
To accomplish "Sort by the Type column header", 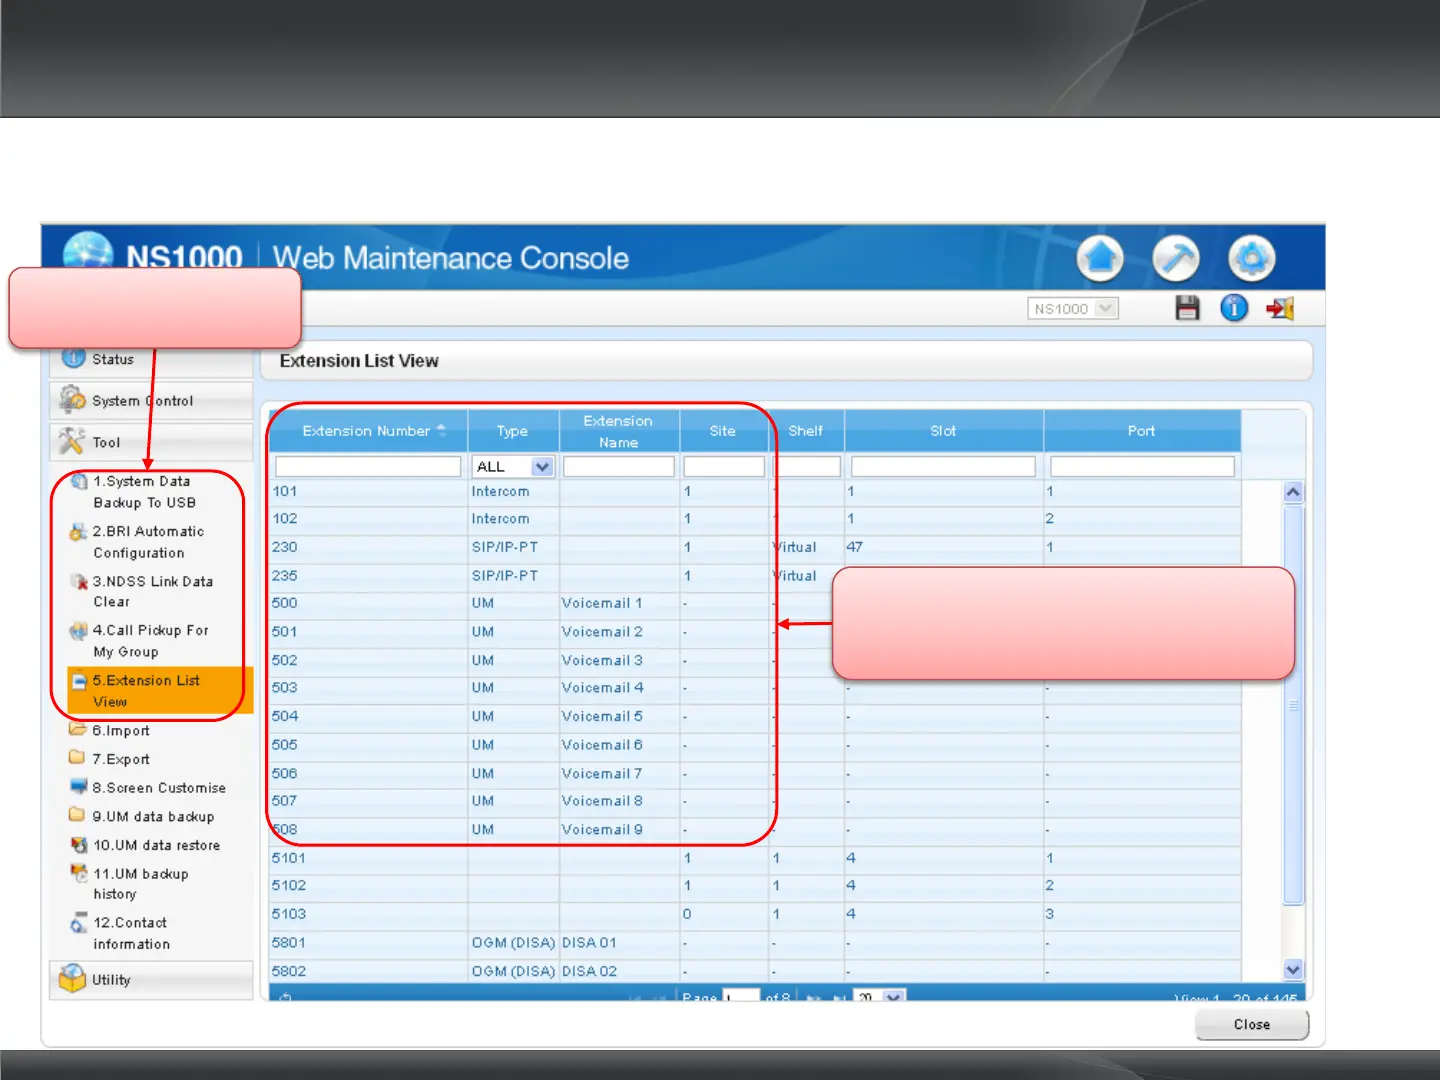I will [513, 431].
